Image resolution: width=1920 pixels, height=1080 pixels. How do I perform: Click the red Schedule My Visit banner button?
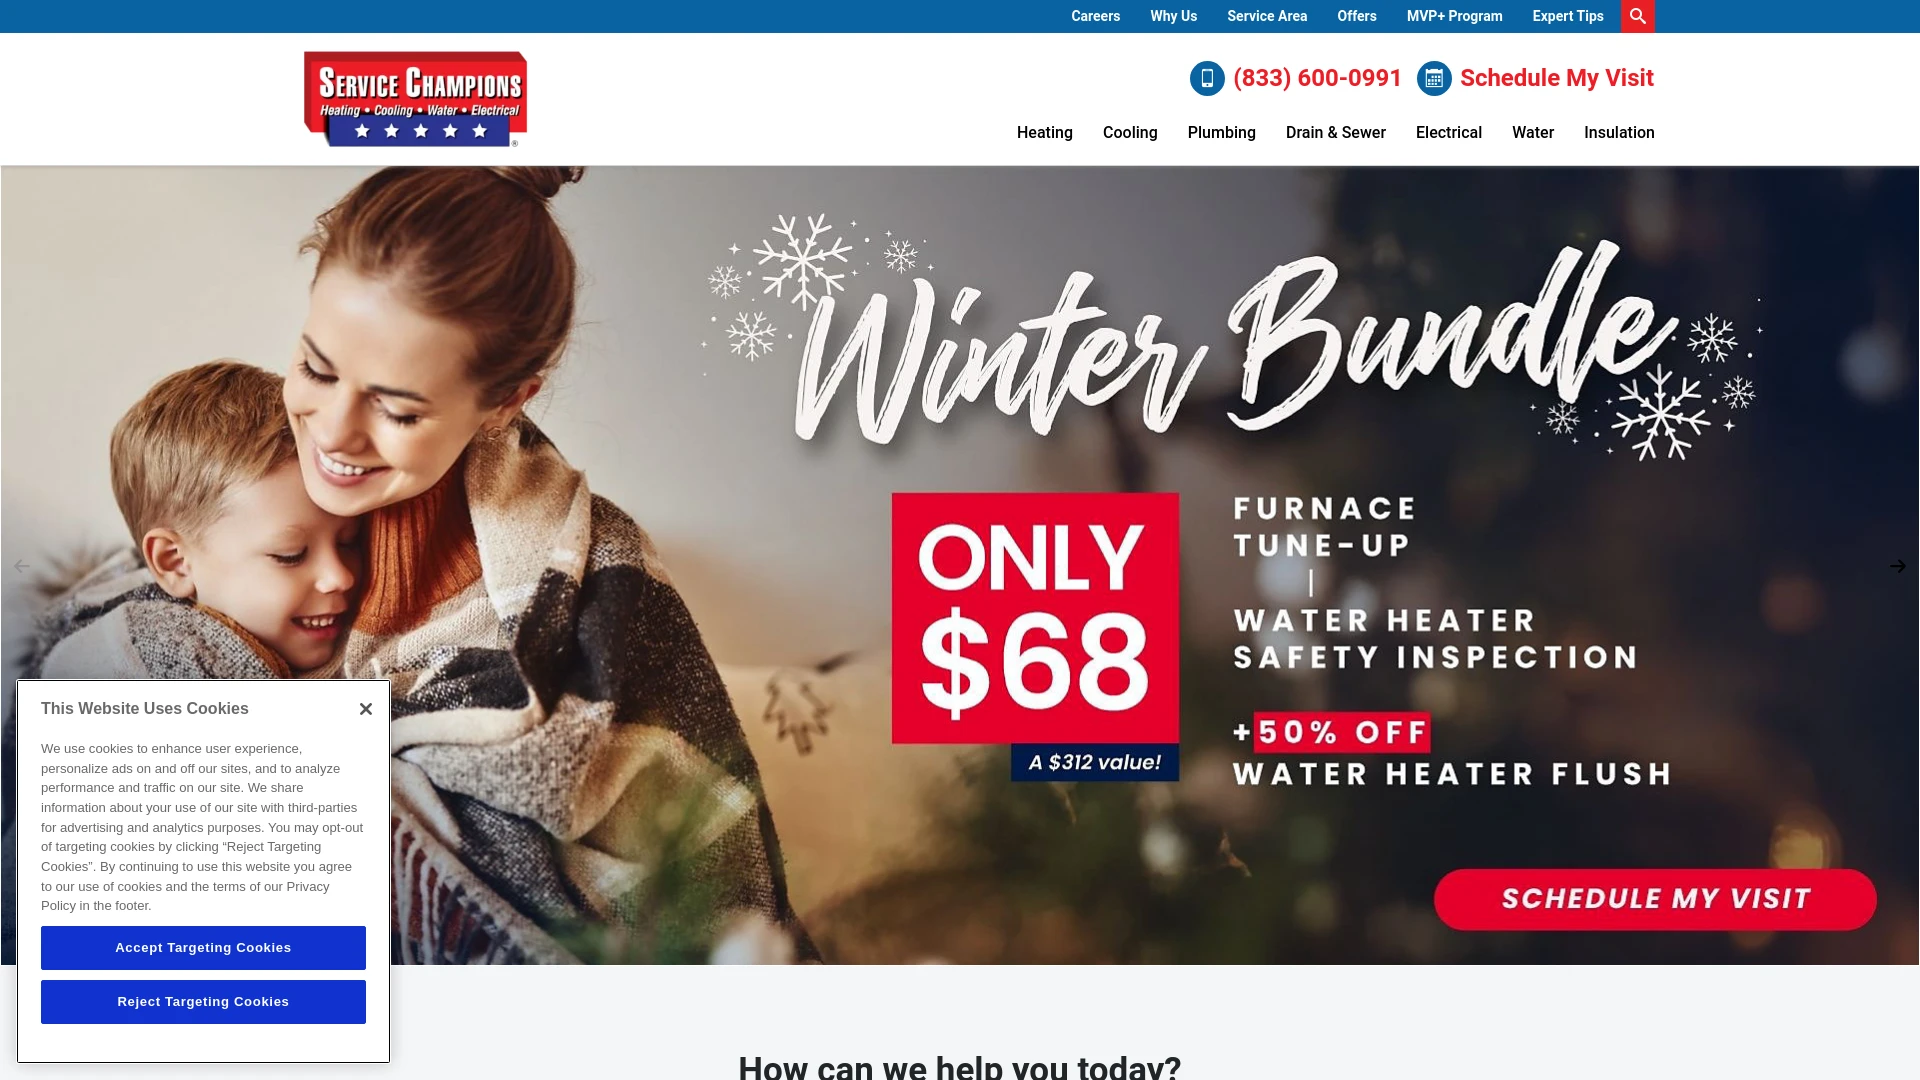click(x=1655, y=899)
